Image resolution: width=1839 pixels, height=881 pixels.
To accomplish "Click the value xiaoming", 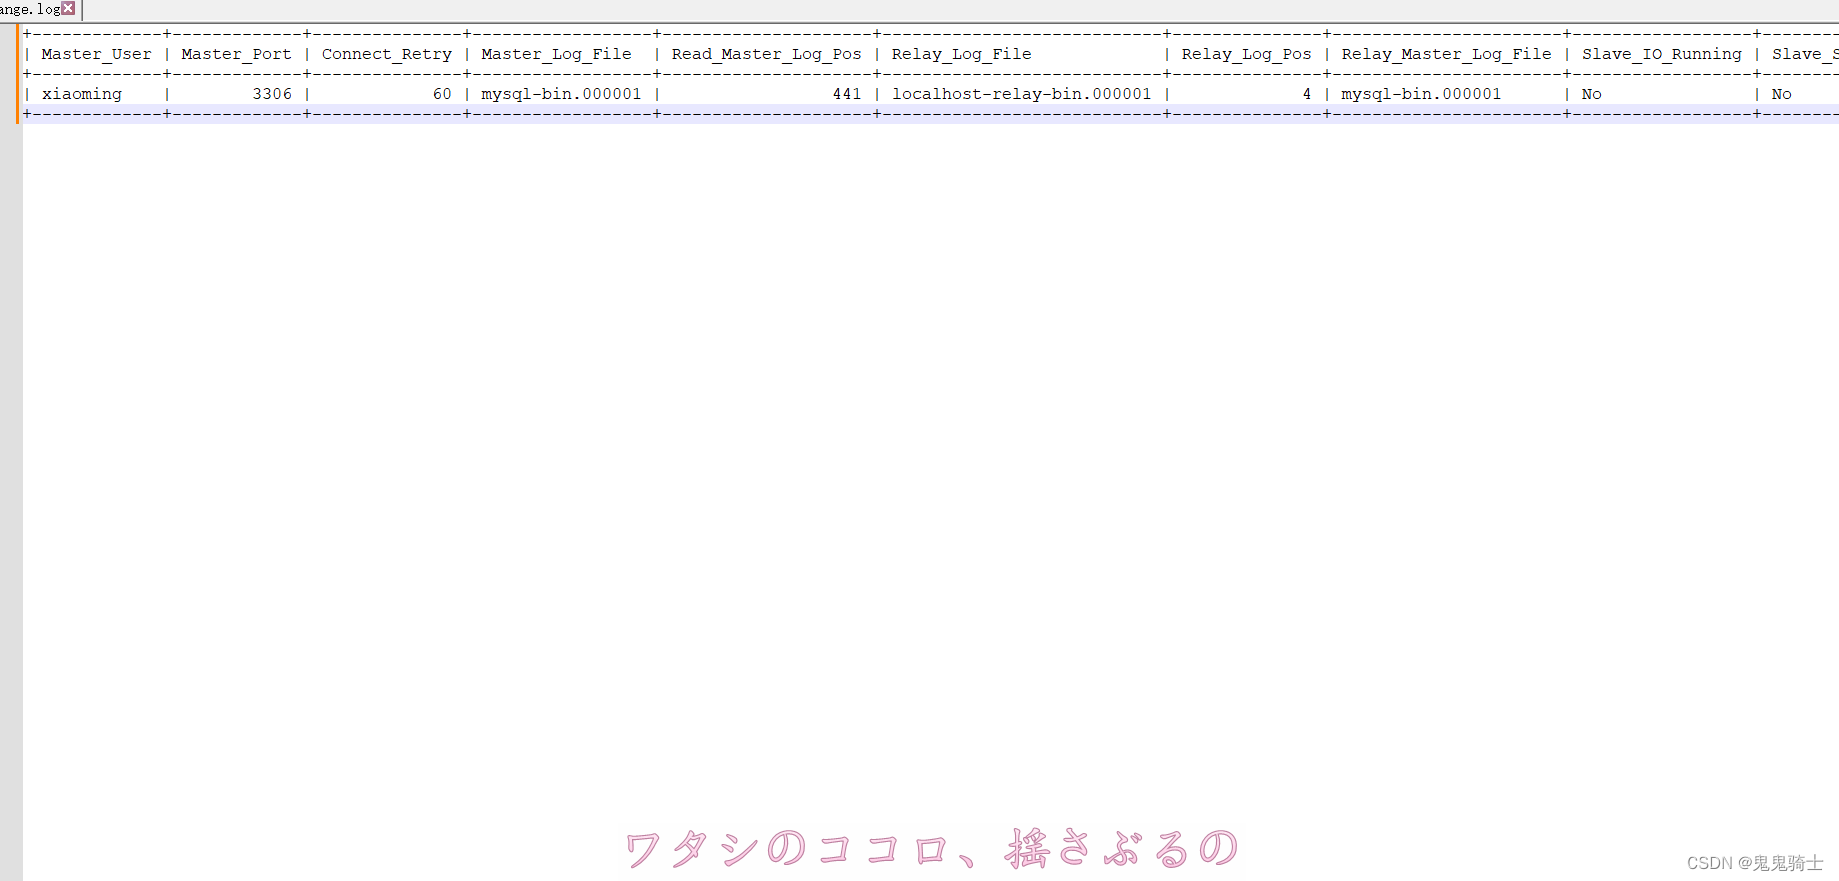I will click(81, 94).
